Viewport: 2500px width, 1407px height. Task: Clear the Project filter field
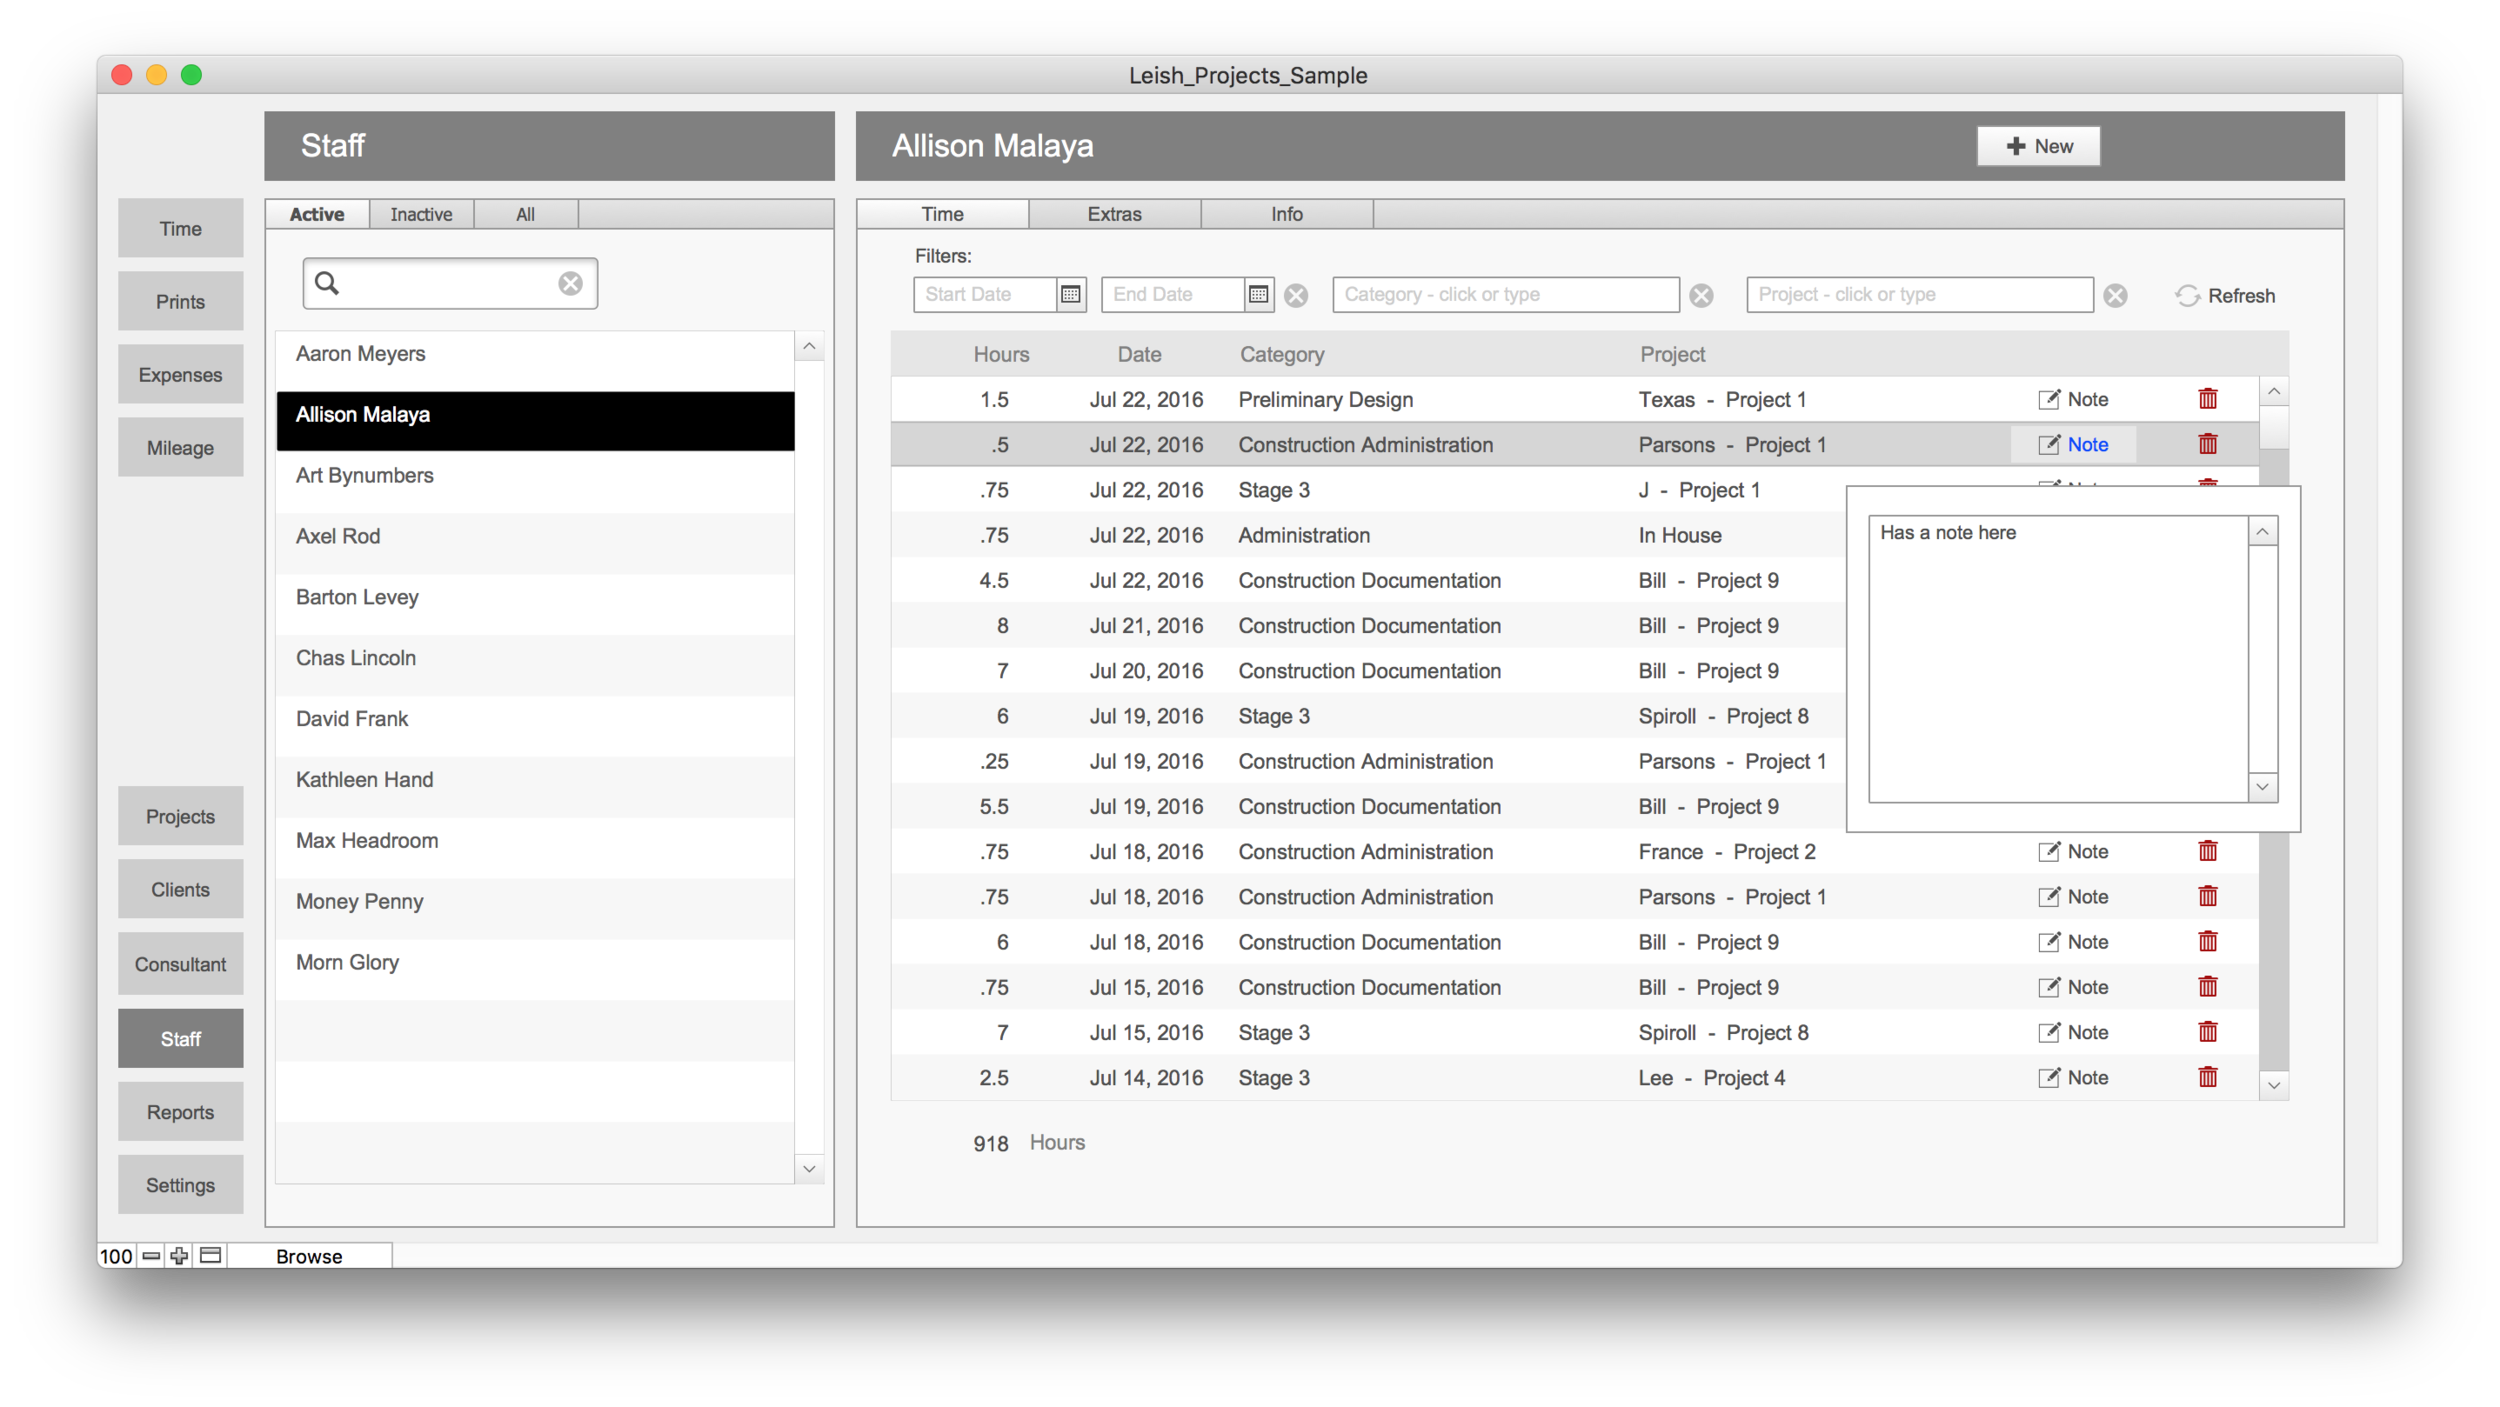pyautogui.click(x=2115, y=295)
